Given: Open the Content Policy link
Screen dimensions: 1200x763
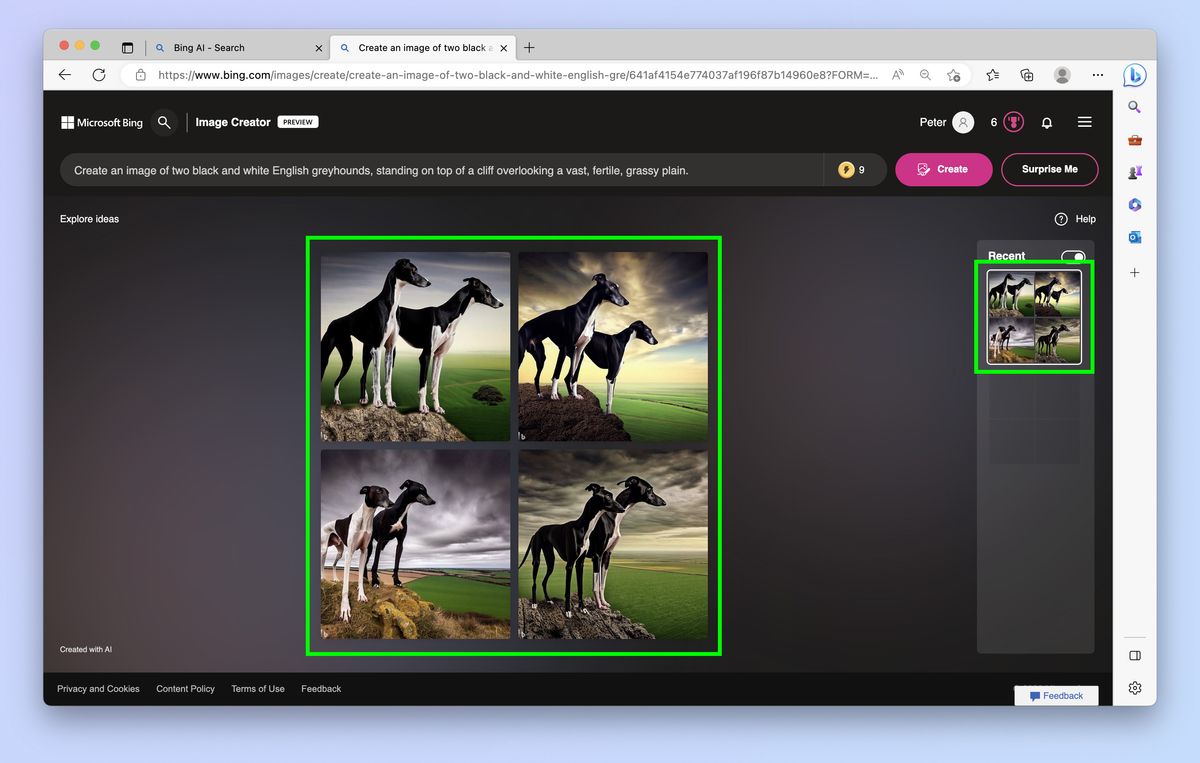Looking at the screenshot, I should [x=185, y=688].
